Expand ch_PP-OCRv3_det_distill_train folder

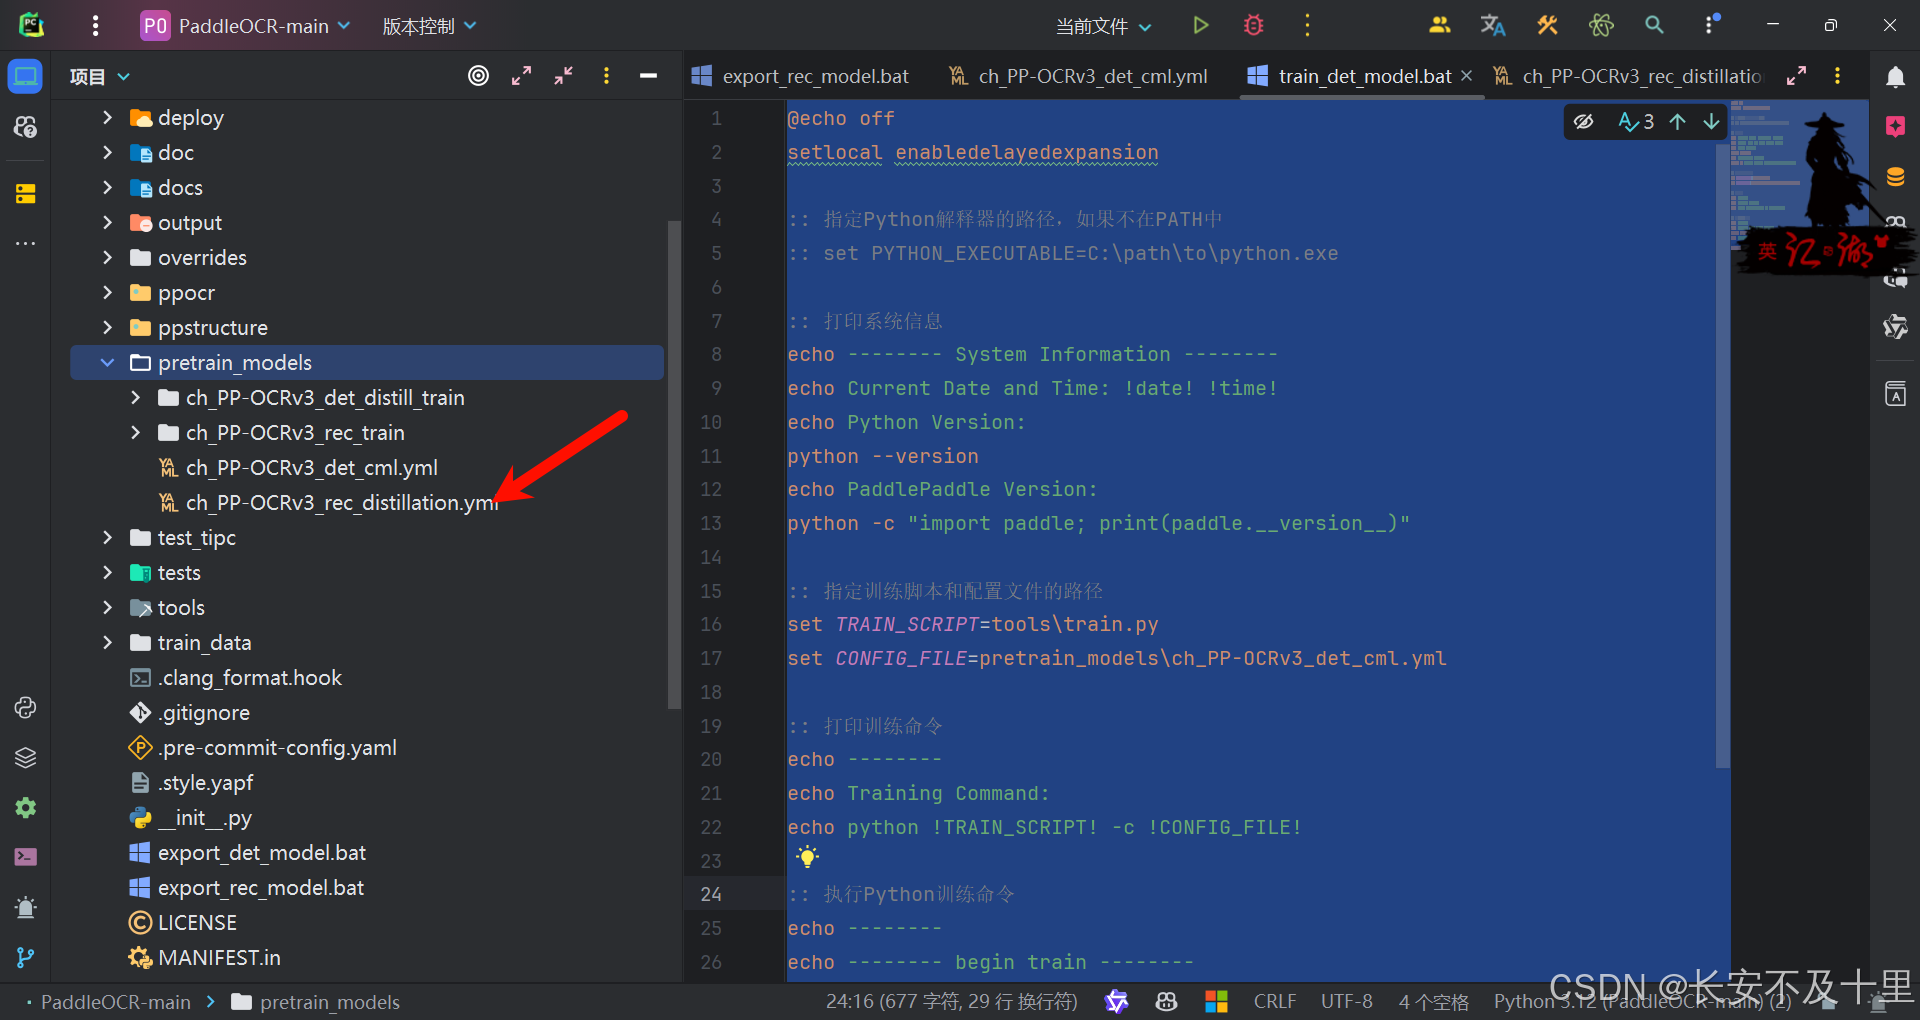tap(135, 398)
